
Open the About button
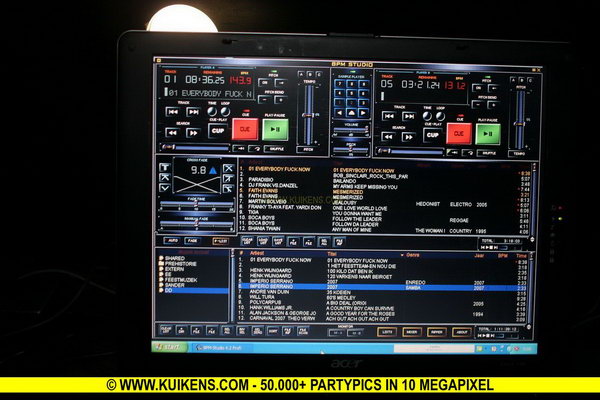(461, 332)
